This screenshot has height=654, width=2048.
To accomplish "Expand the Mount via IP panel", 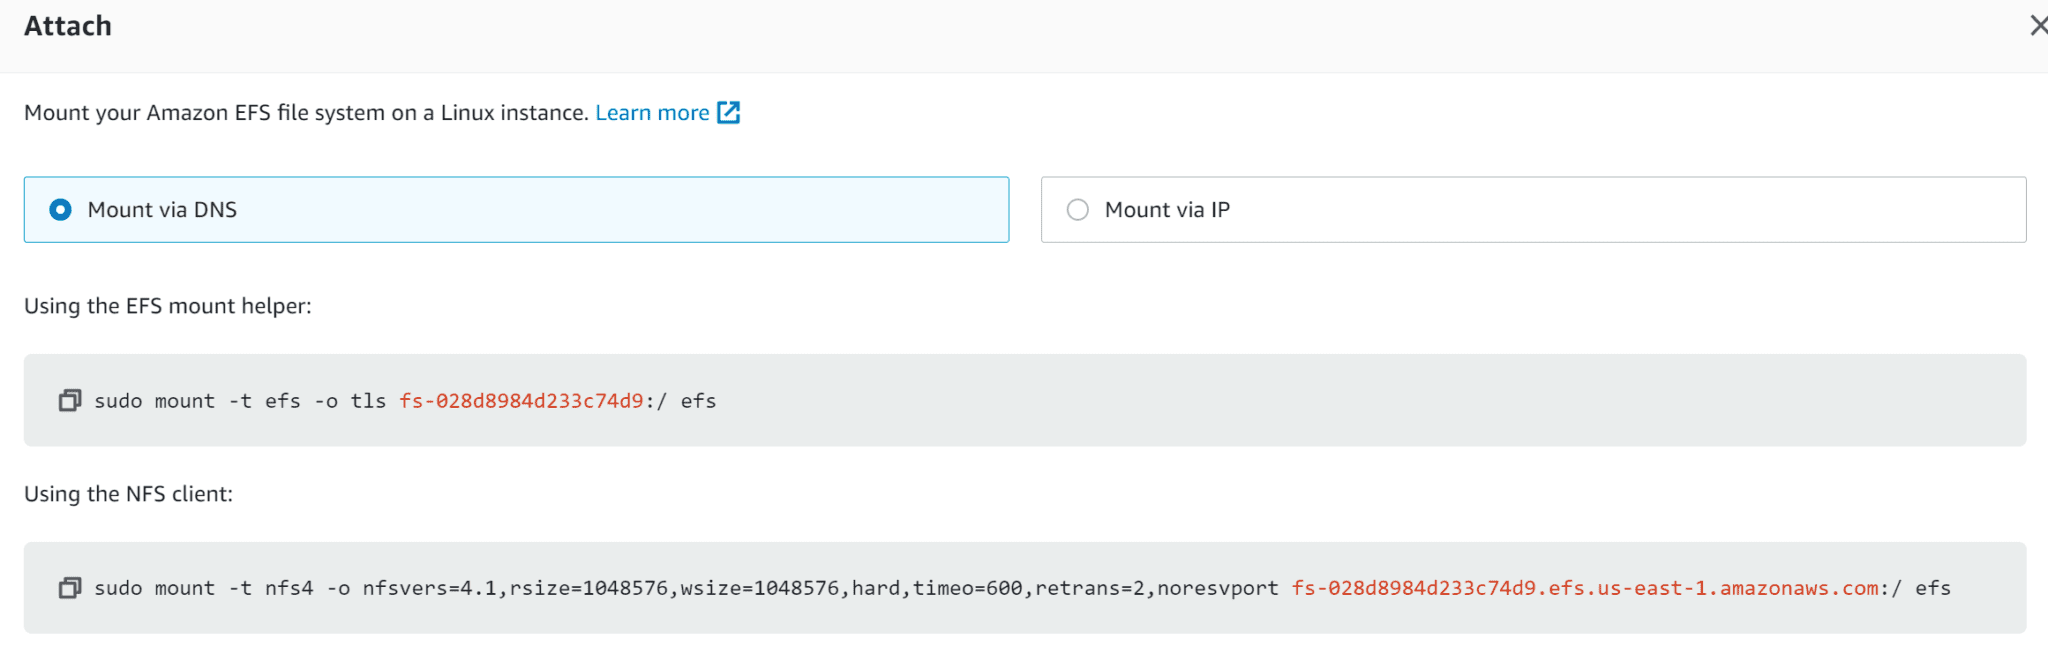I will pyautogui.click(x=1533, y=209).
